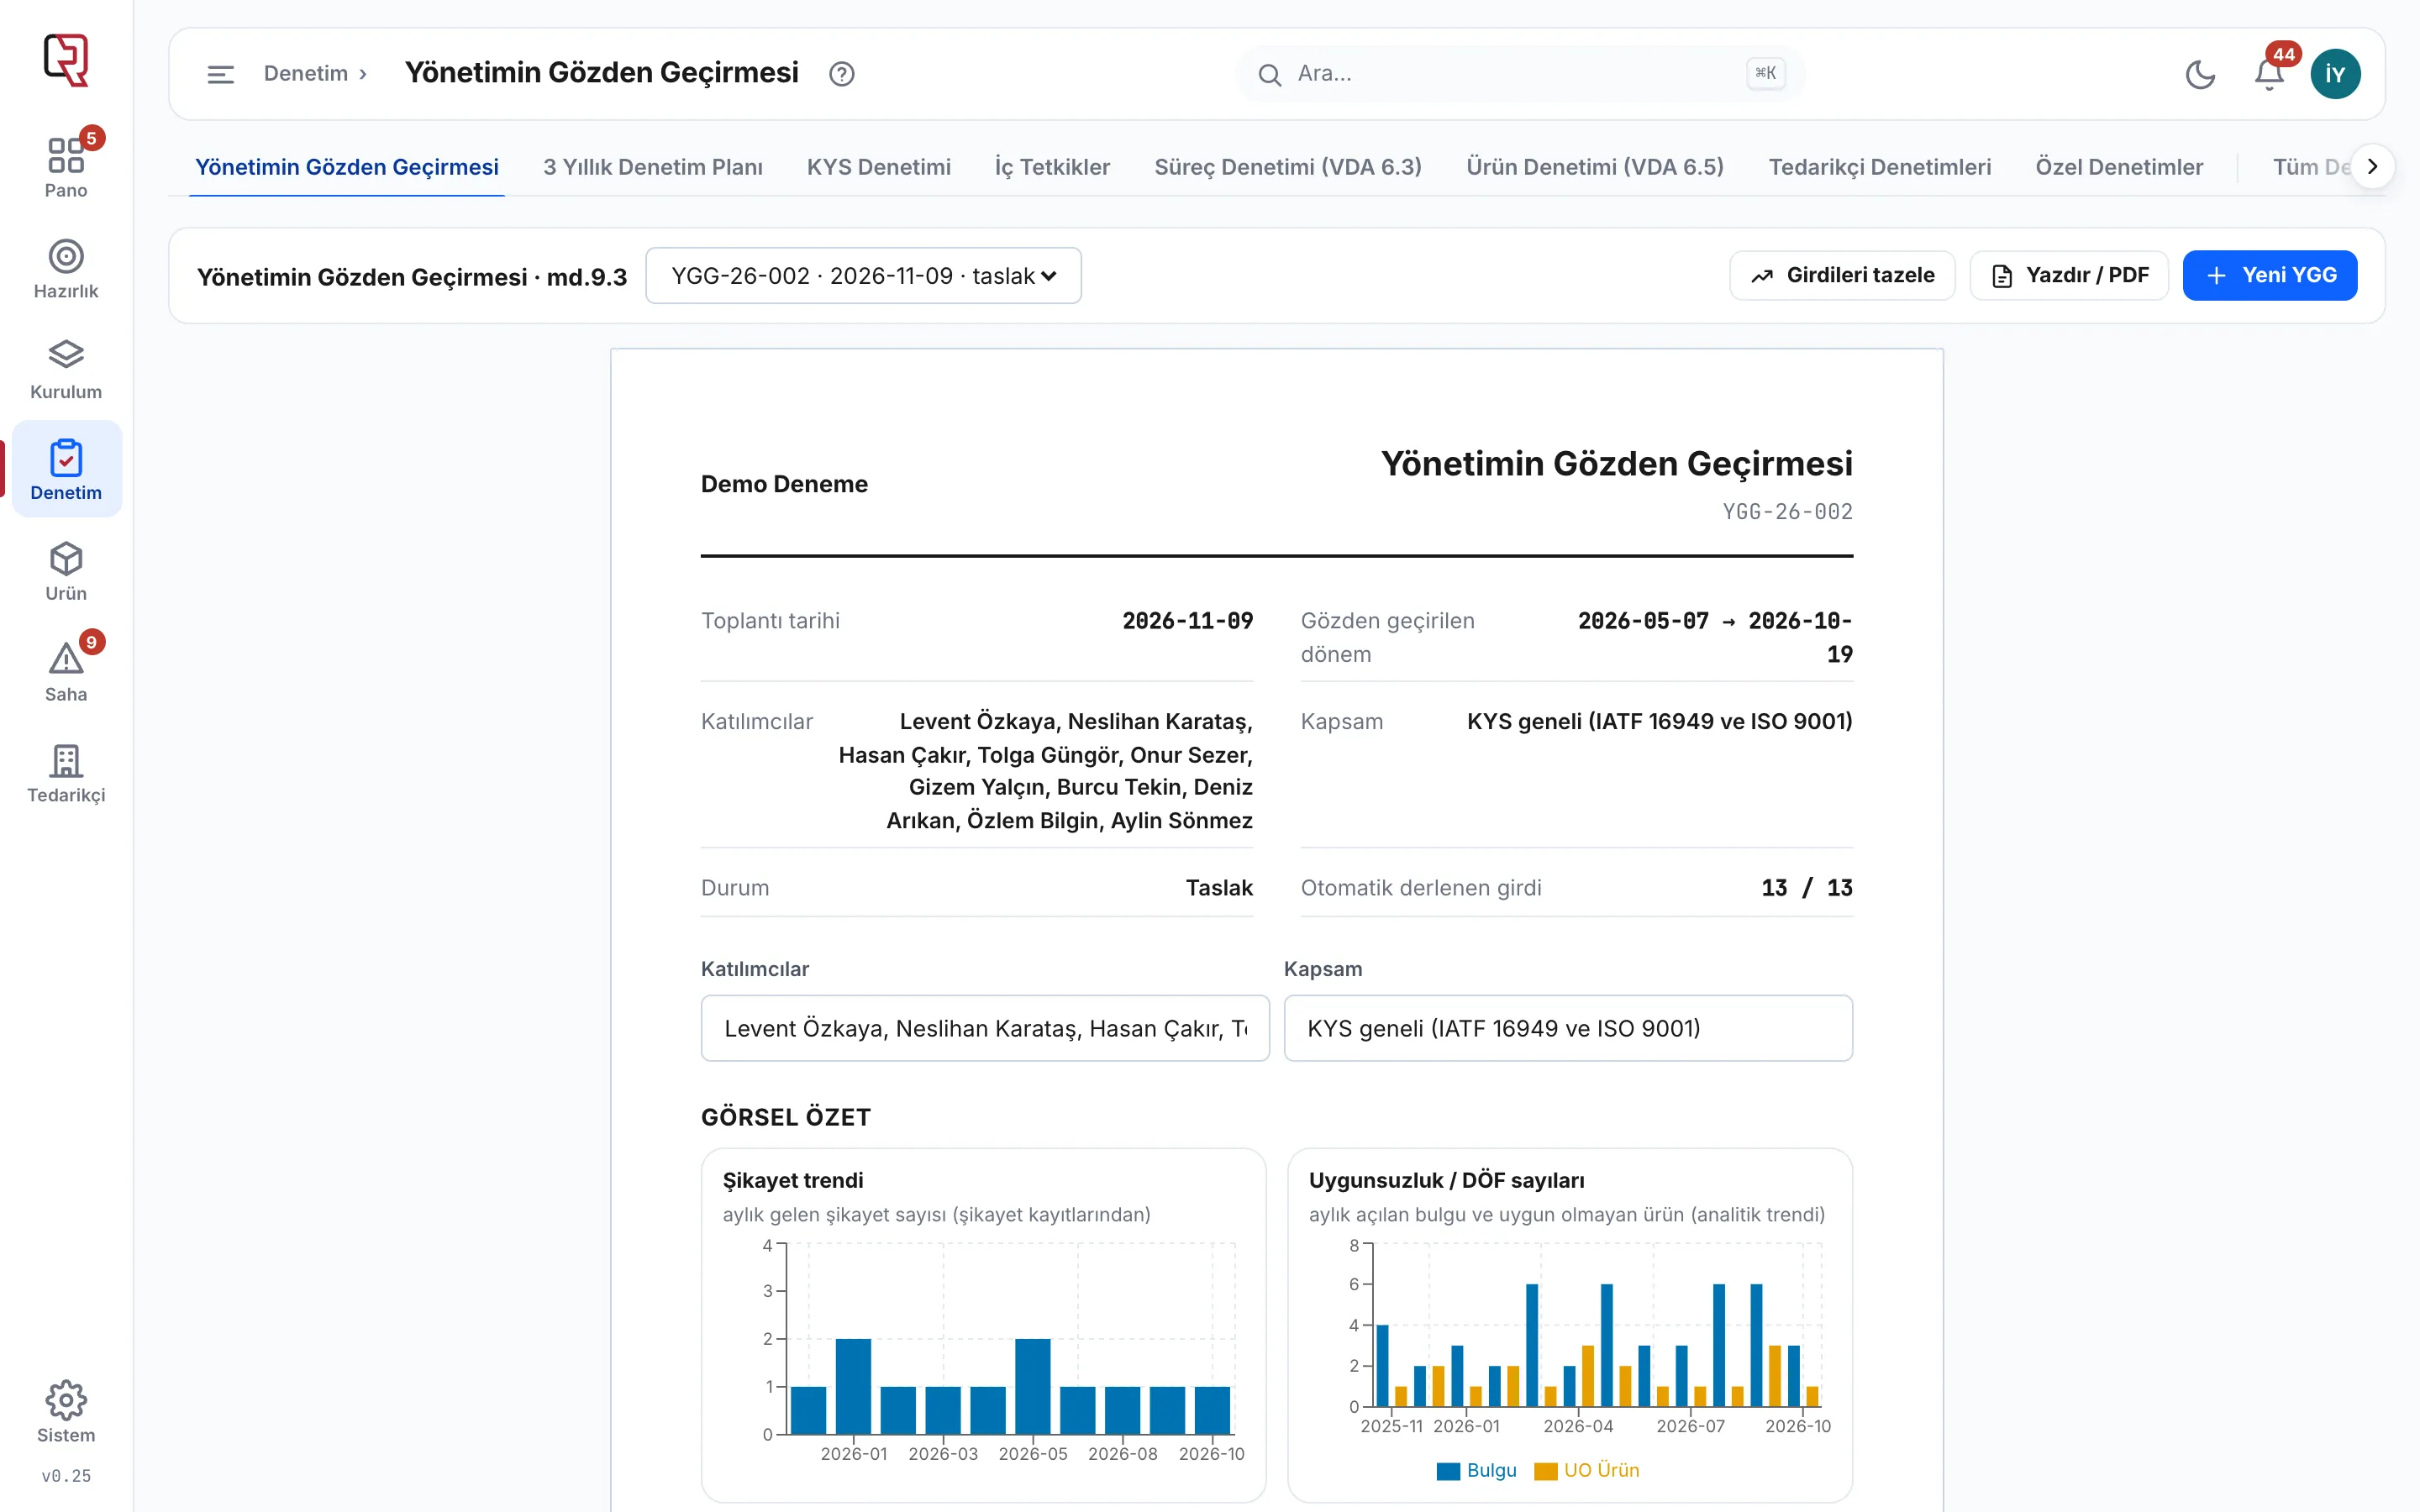Open Ürün Denetimi (VDA 6.5) tab
Screen dimensions: 2420x1512
tap(1595, 167)
